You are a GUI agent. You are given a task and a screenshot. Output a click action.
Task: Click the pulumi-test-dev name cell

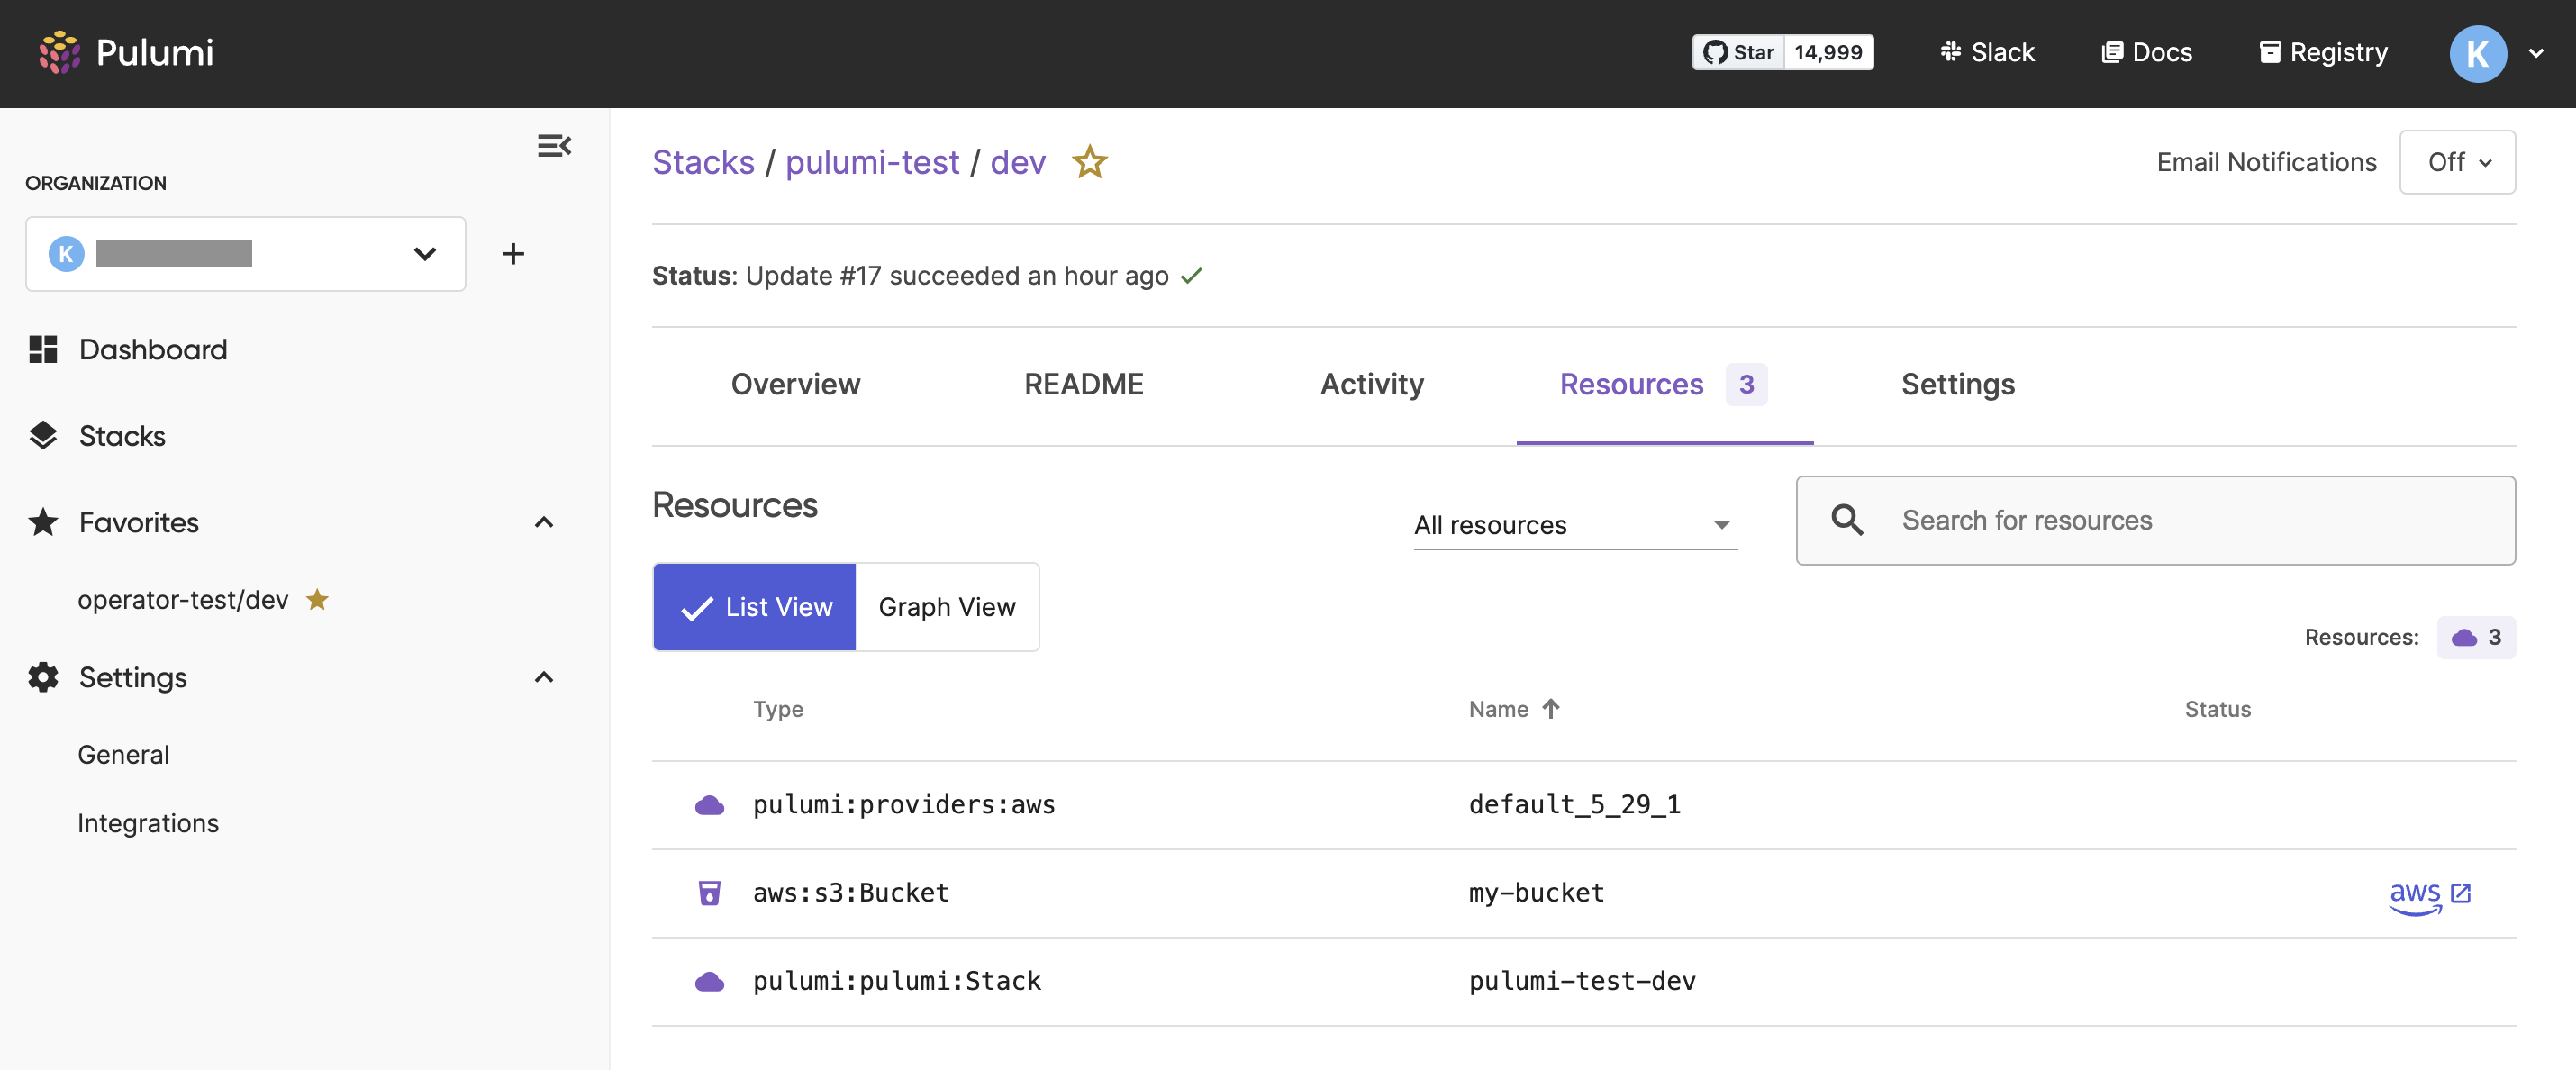point(1582,982)
